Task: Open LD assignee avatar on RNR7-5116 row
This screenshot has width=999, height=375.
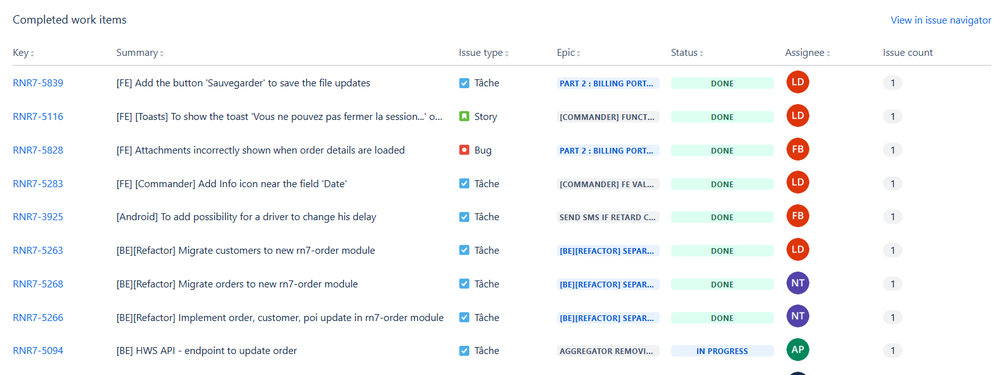Action: [798, 116]
